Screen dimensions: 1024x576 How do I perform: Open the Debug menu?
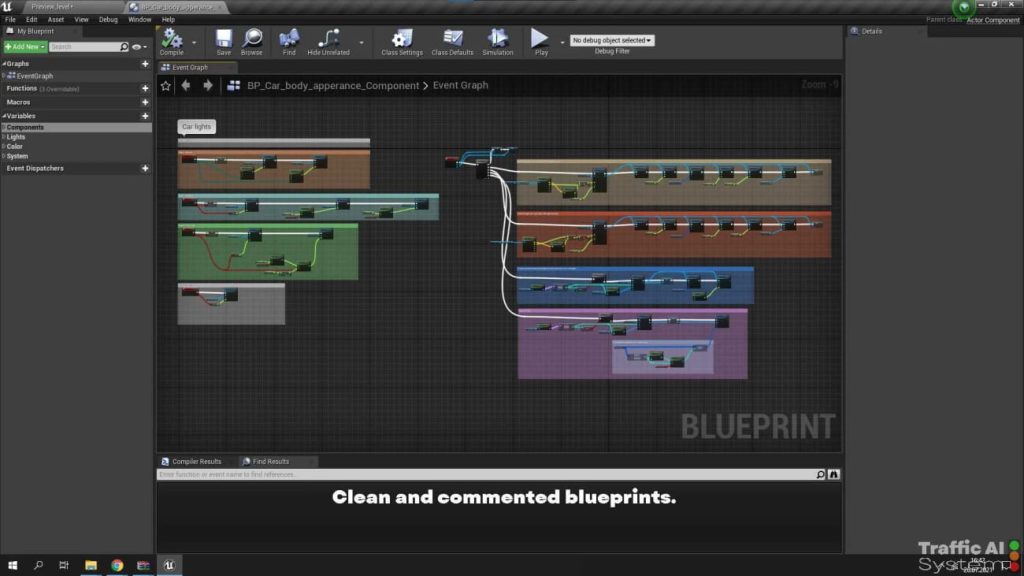tap(108, 19)
